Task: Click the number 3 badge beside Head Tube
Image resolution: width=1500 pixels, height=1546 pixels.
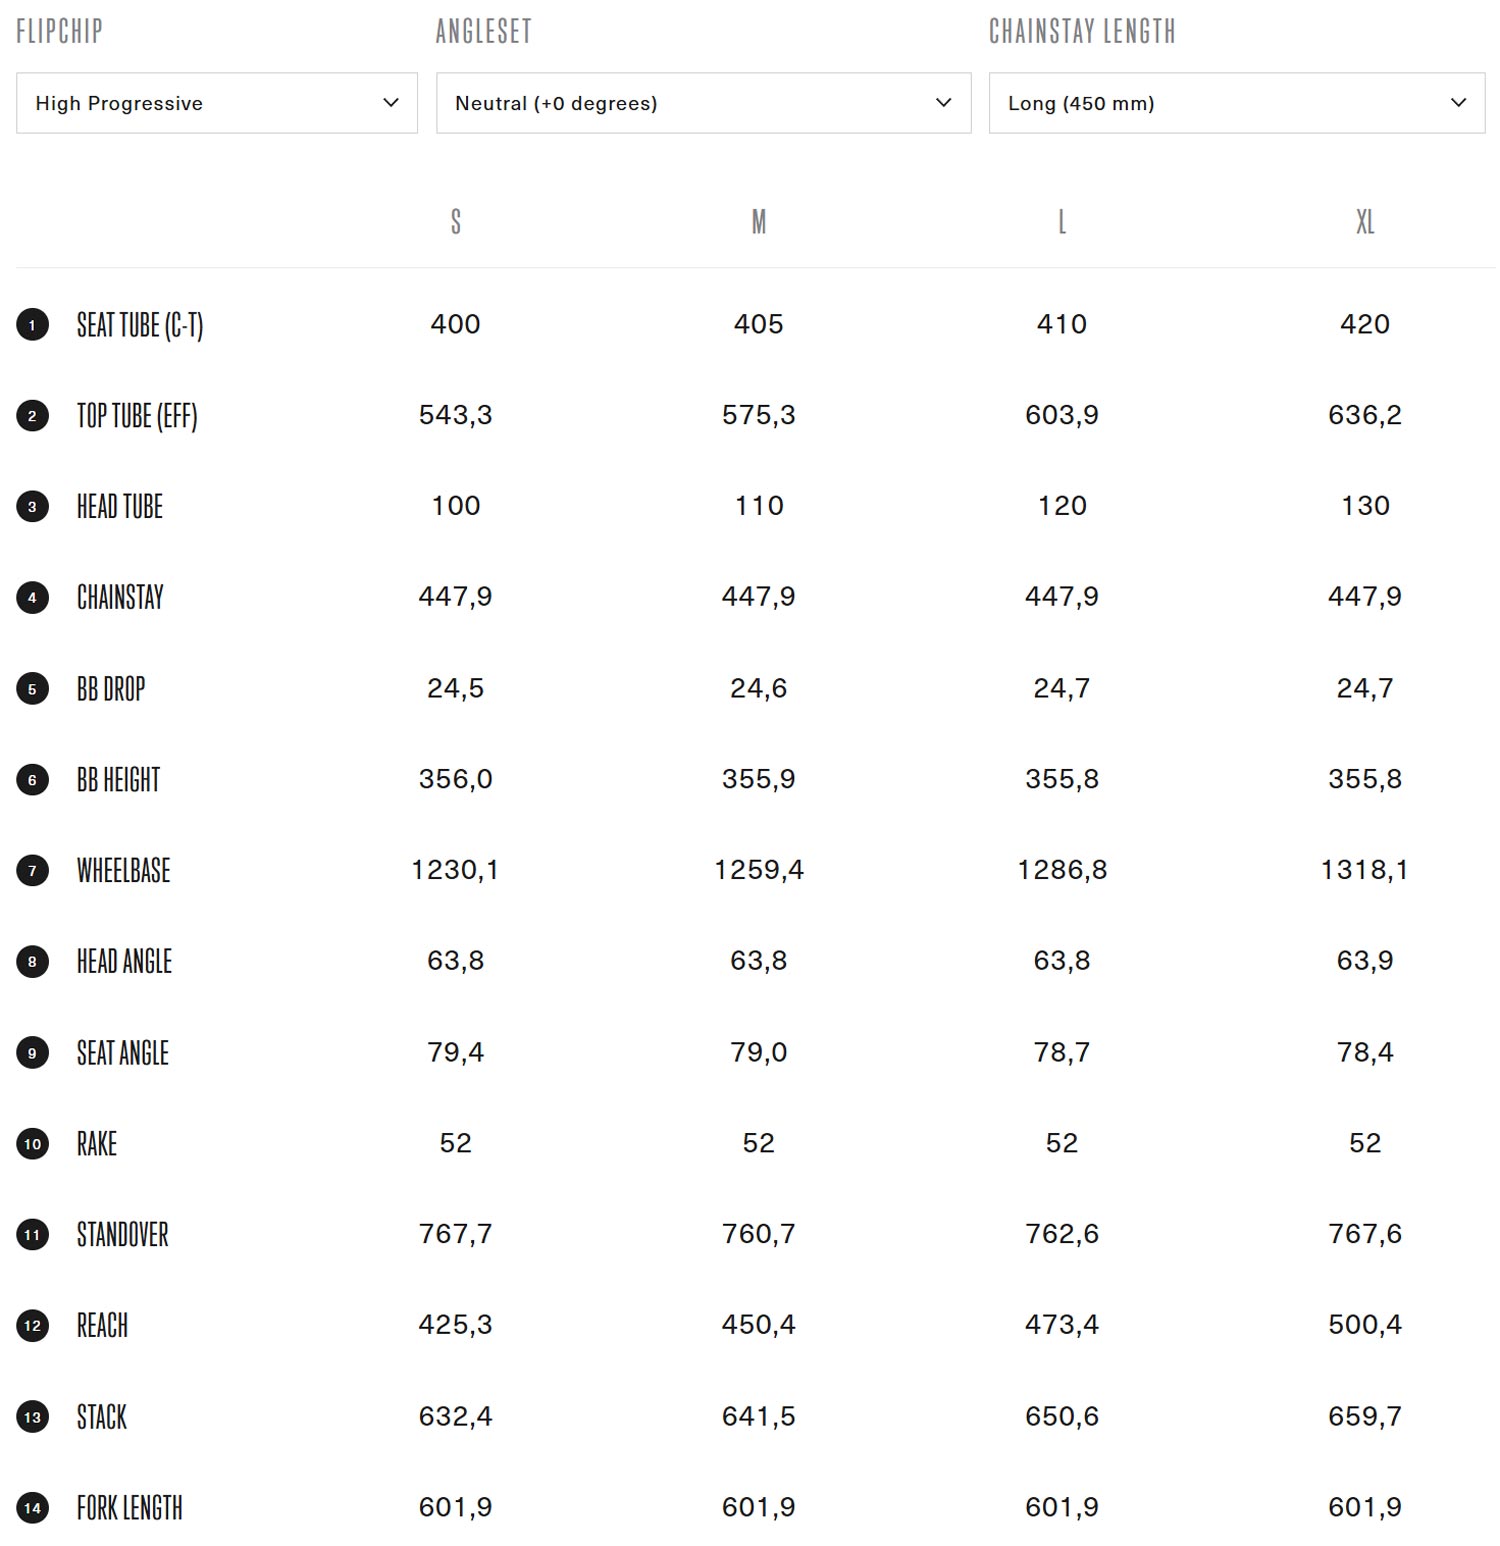Action: [33, 507]
